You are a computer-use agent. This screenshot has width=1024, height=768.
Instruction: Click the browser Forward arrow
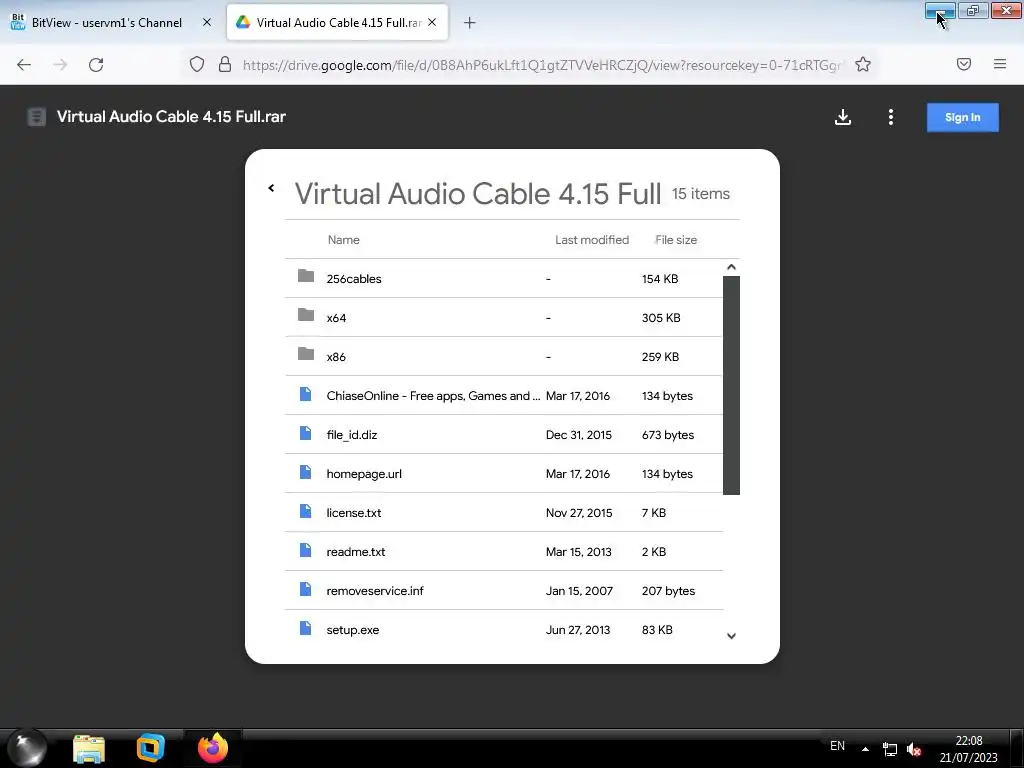(60, 65)
